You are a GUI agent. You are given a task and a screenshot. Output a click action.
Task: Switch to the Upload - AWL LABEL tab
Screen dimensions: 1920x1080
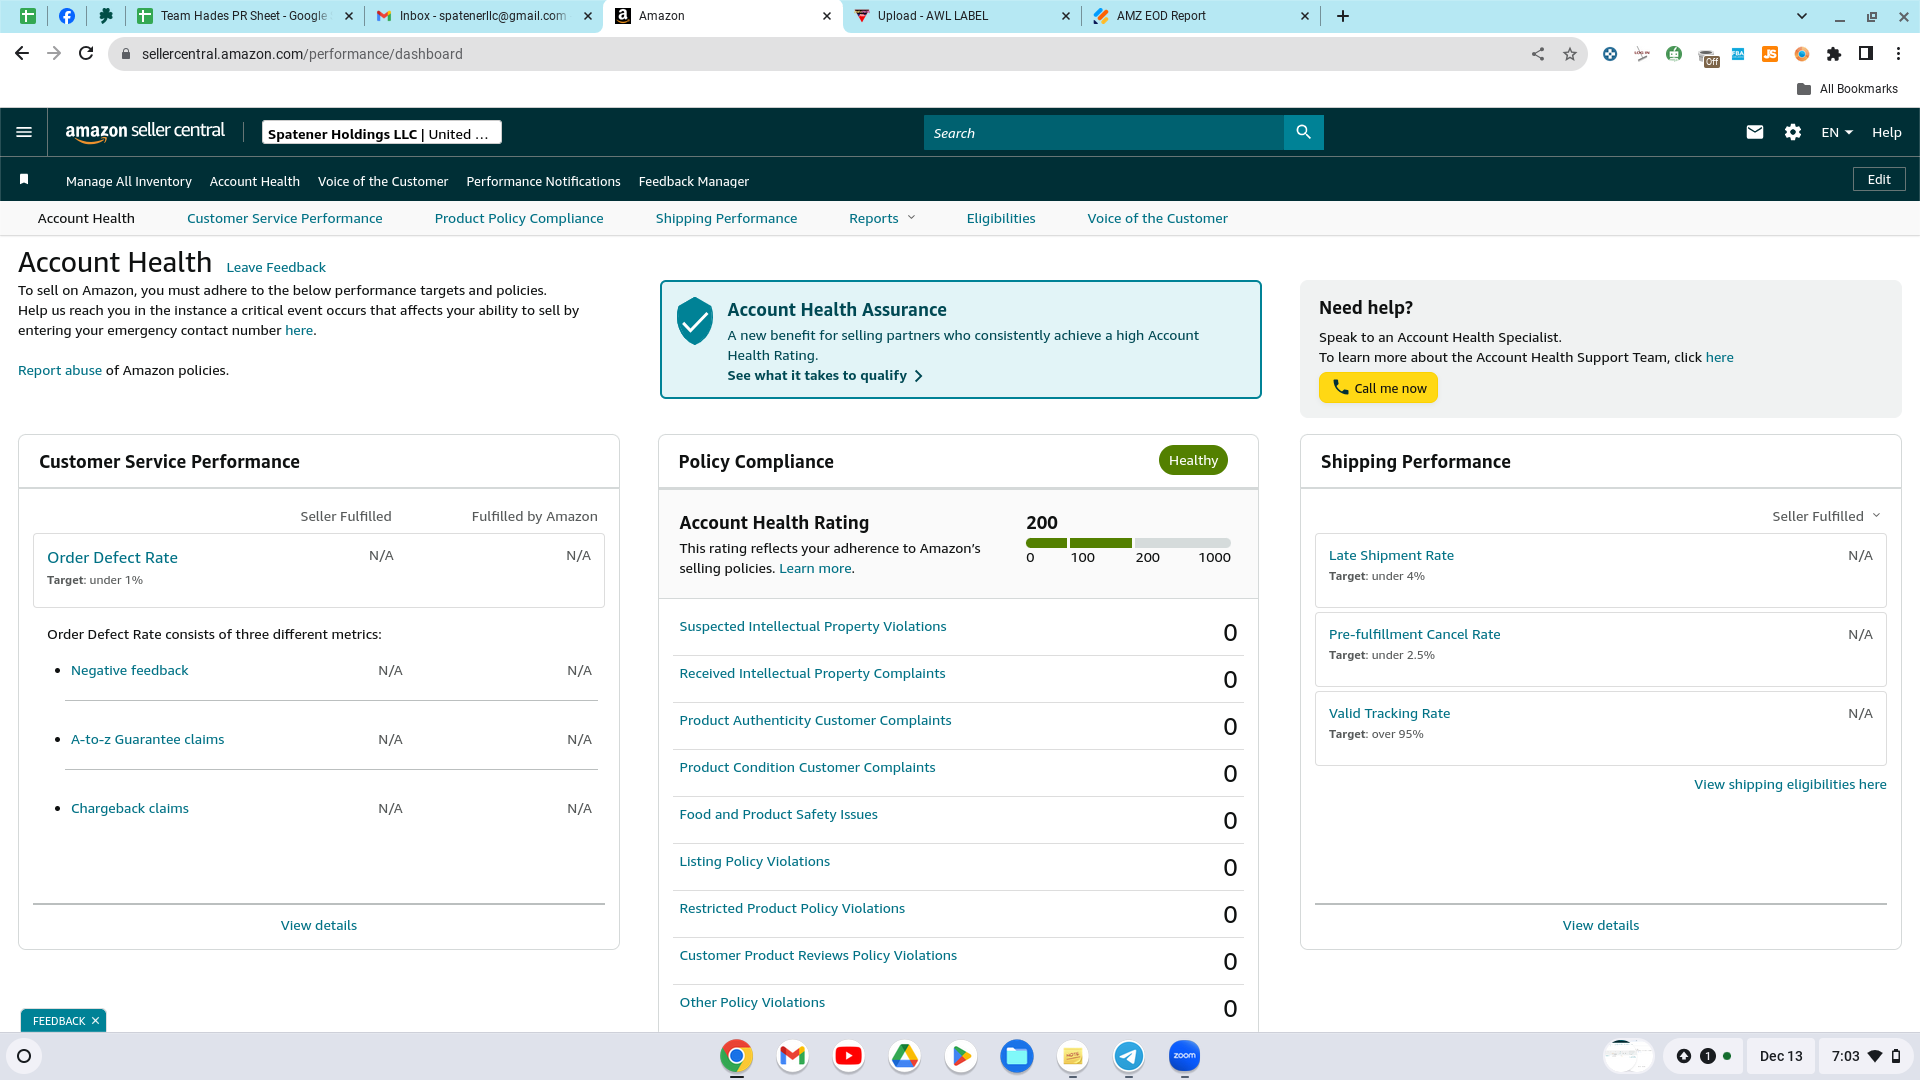click(961, 16)
